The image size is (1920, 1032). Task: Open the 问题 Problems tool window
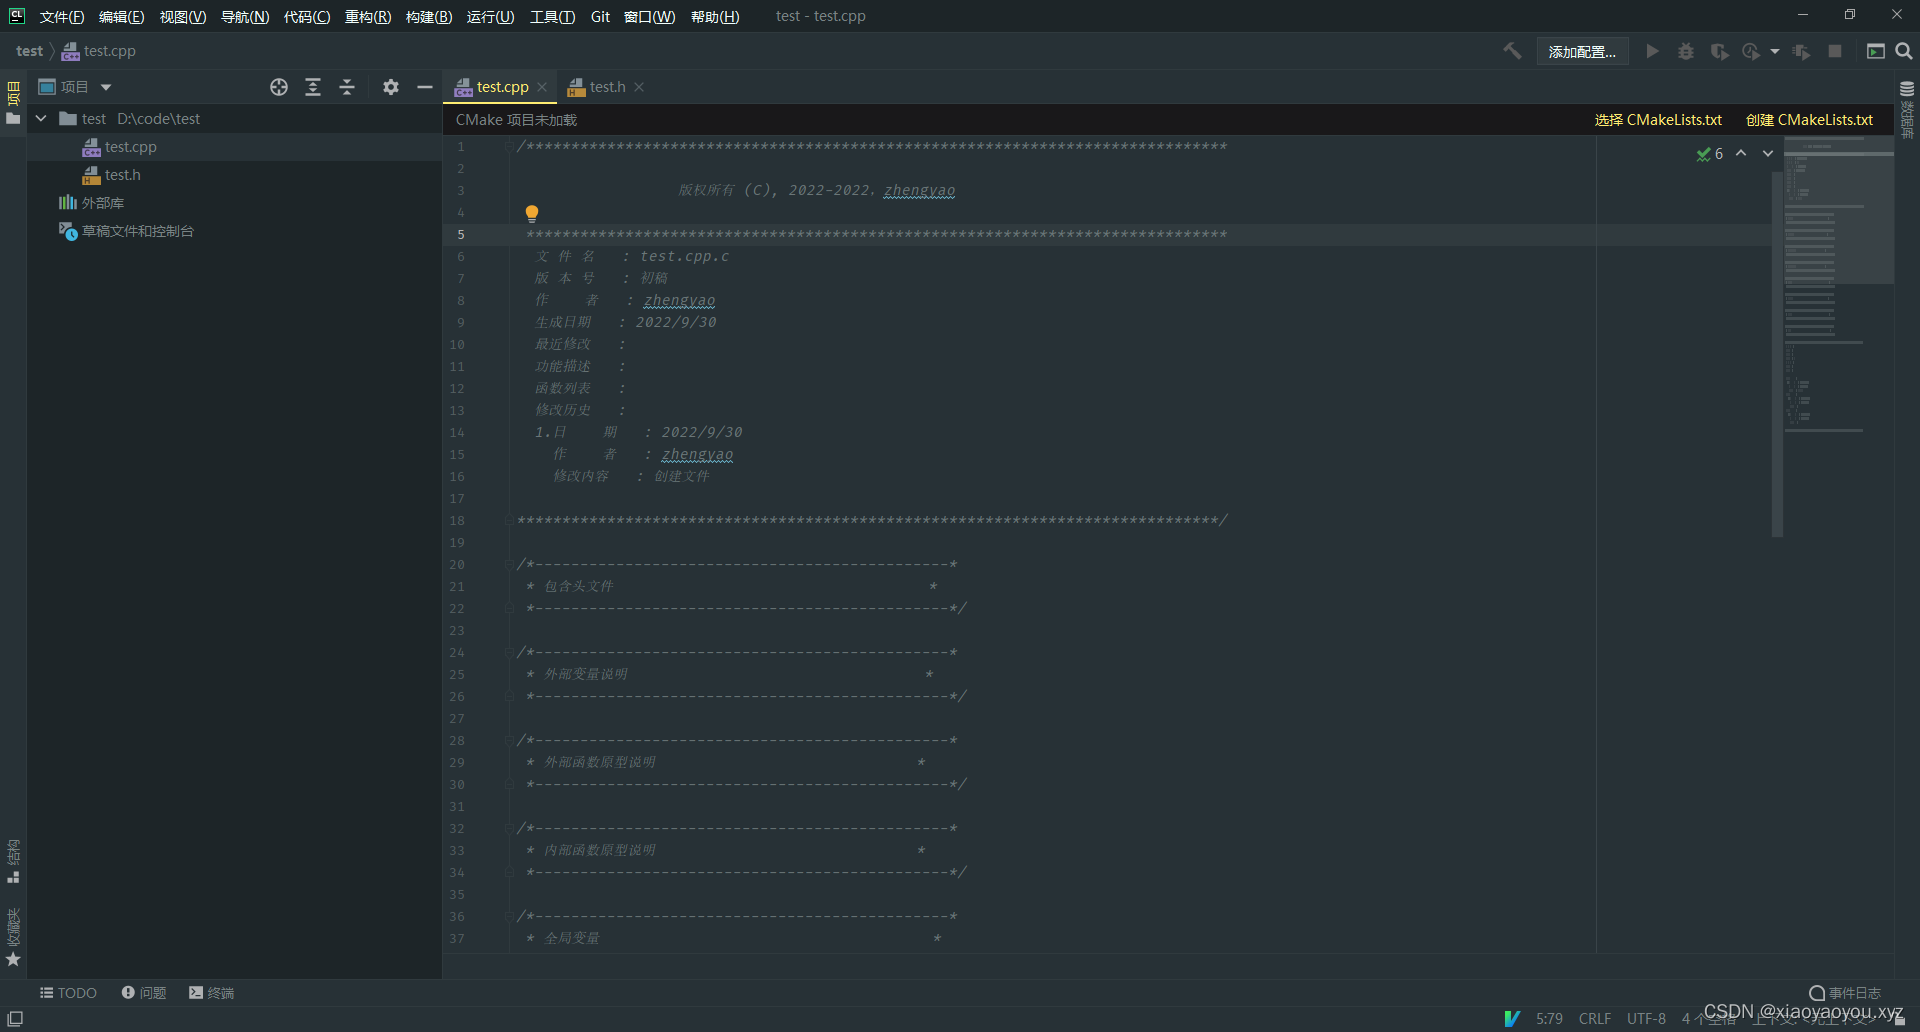[144, 993]
